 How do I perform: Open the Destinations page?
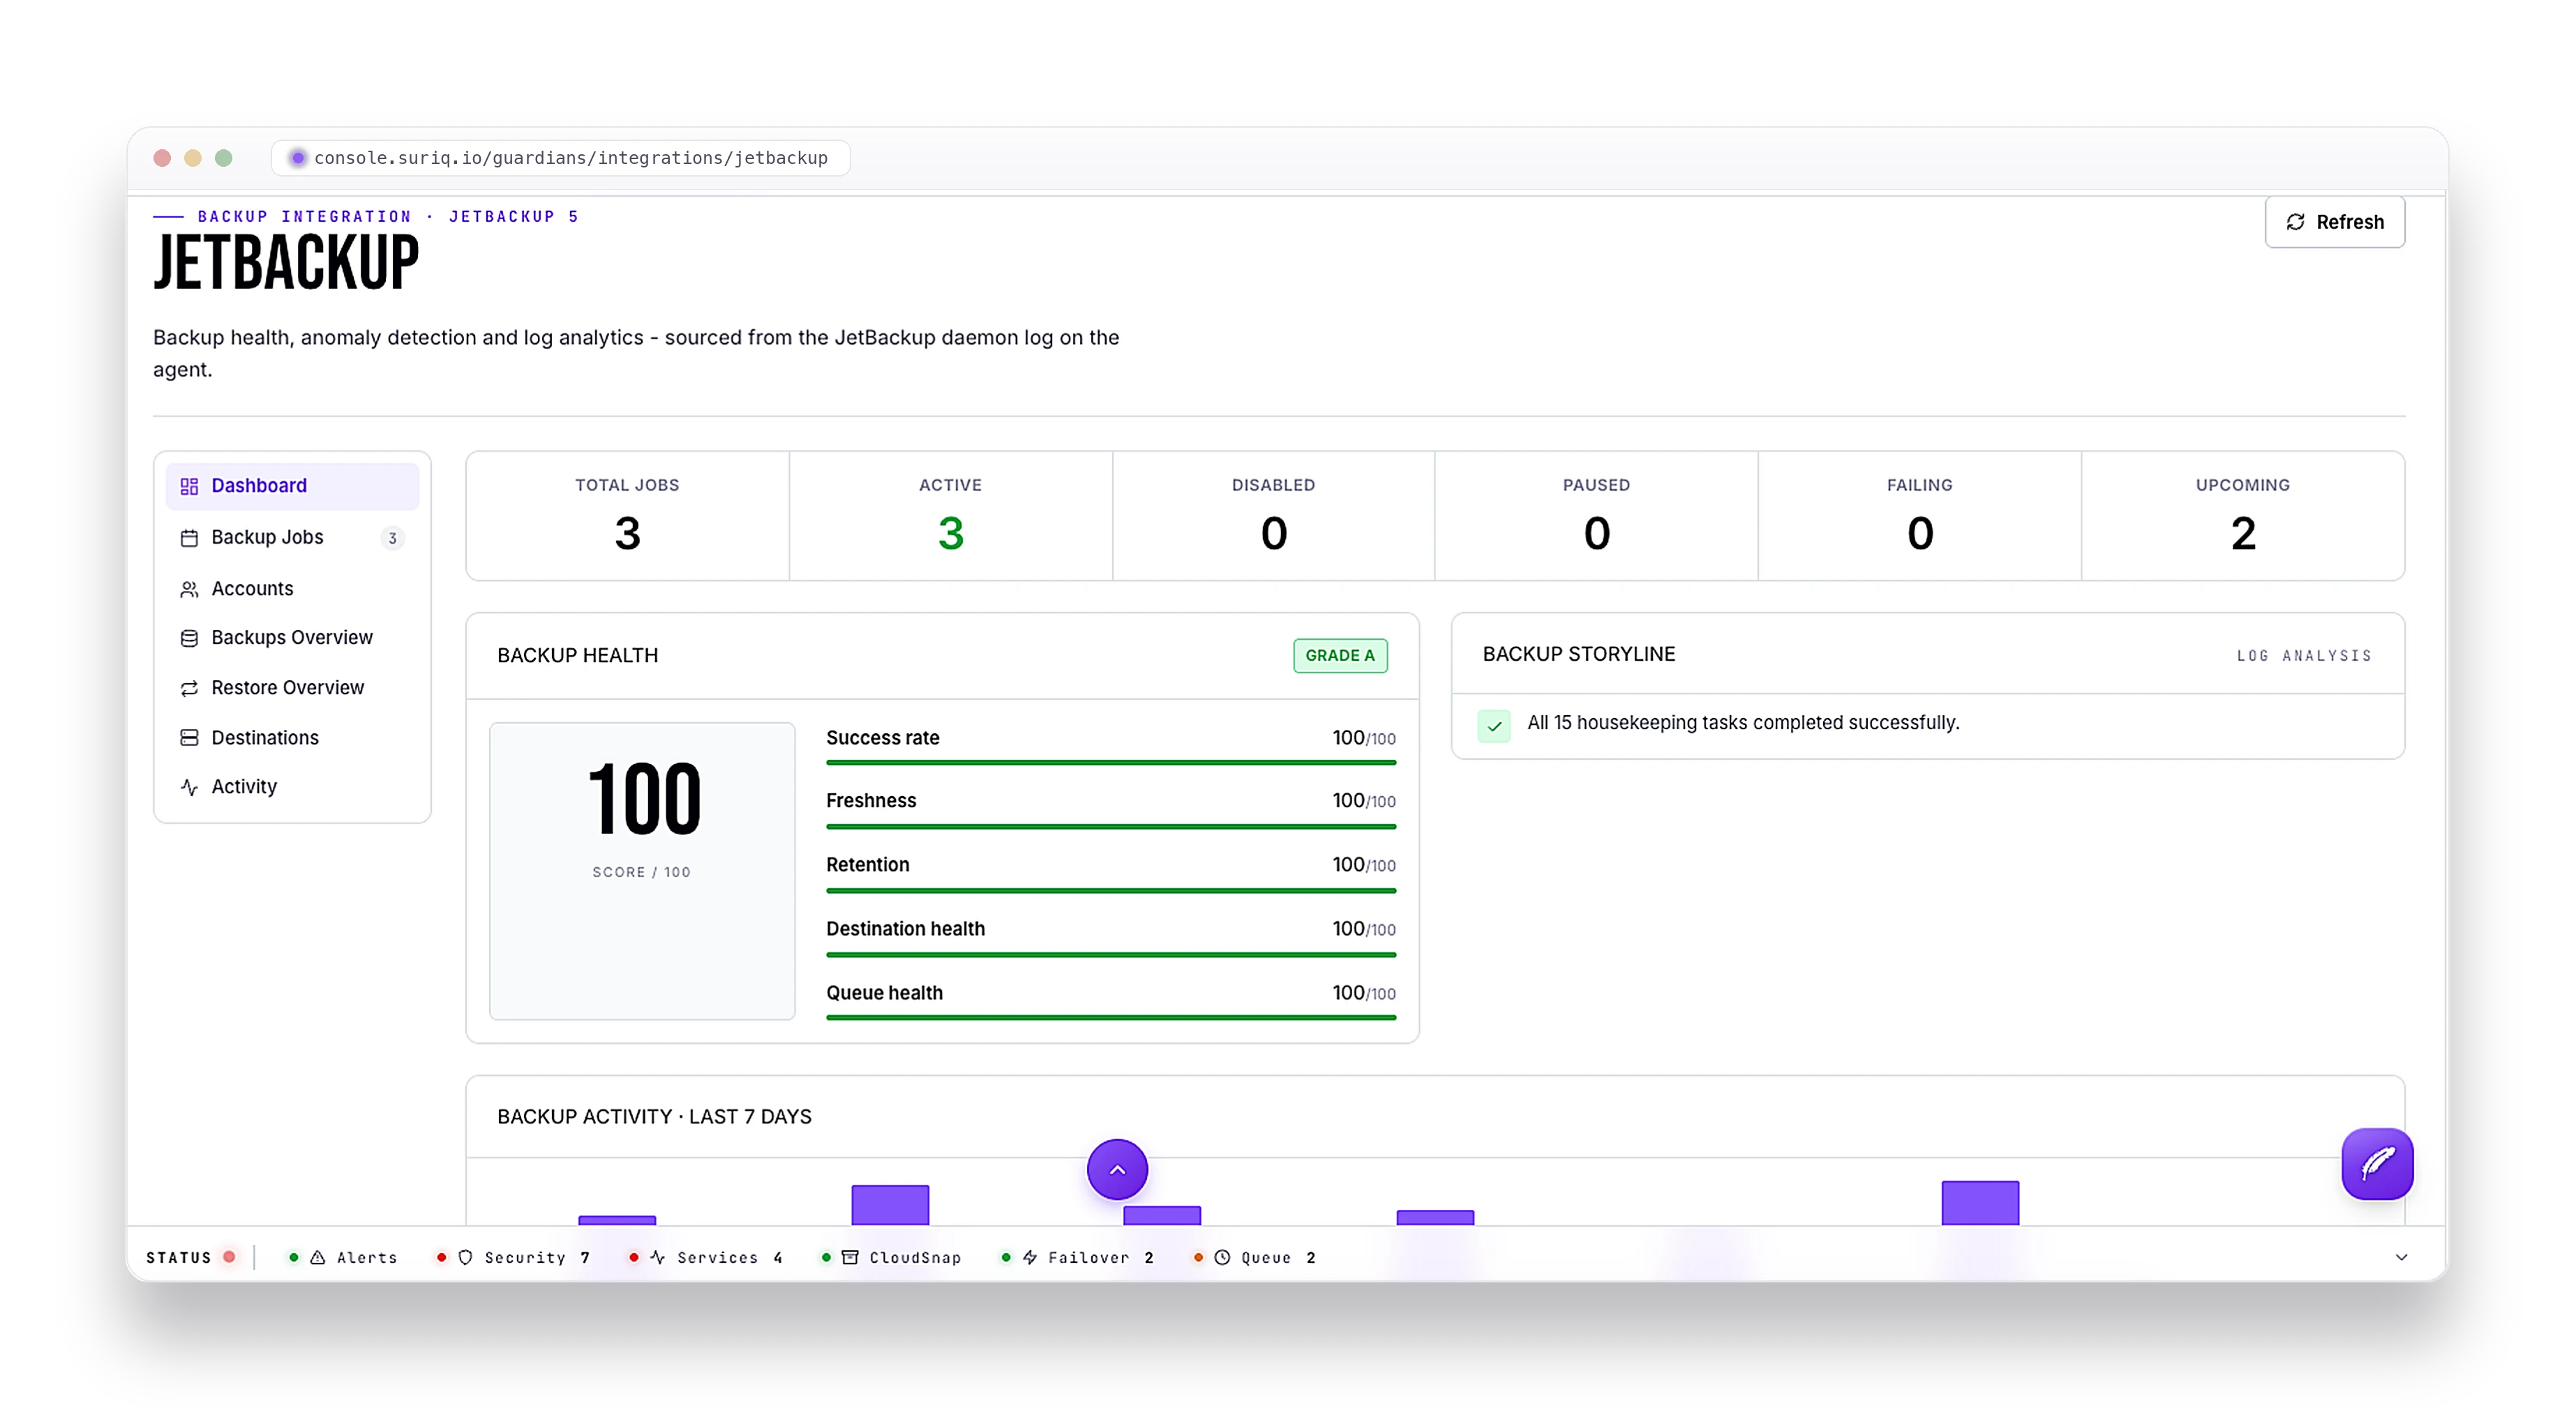click(x=292, y=738)
